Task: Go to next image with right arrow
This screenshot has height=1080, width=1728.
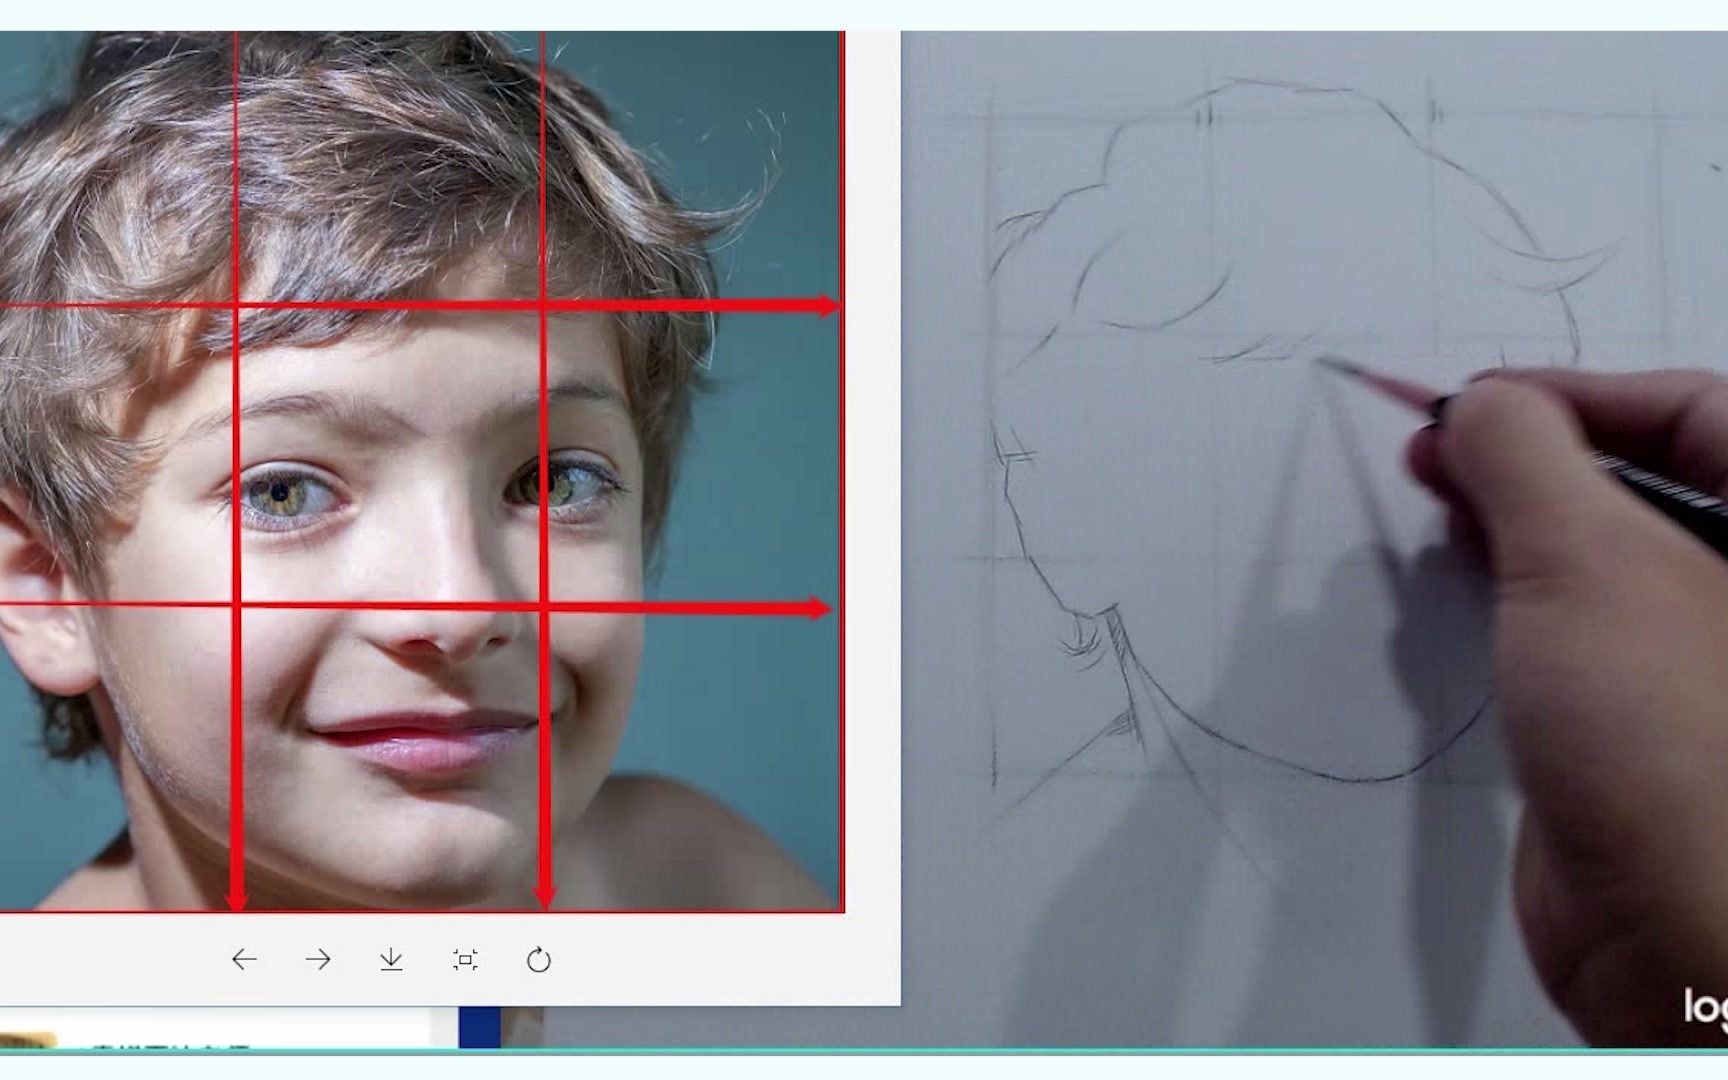Action: [318, 960]
